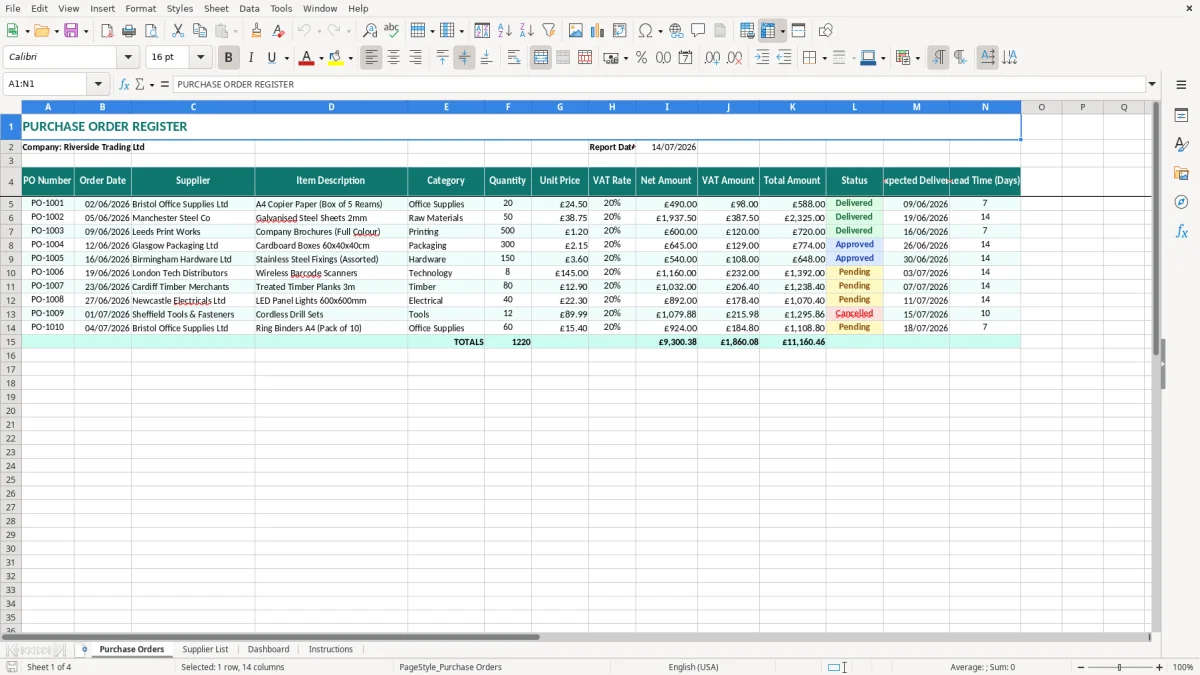1200x675 pixels.
Task: Increase indent of cell content
Action: pos(762,58)
